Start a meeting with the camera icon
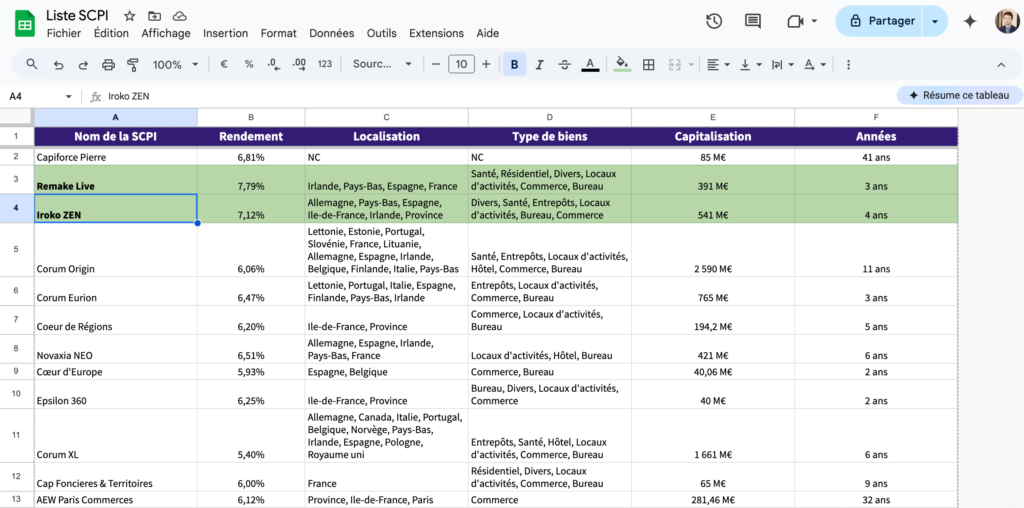The image size is (1024, 508). (795, 21)
